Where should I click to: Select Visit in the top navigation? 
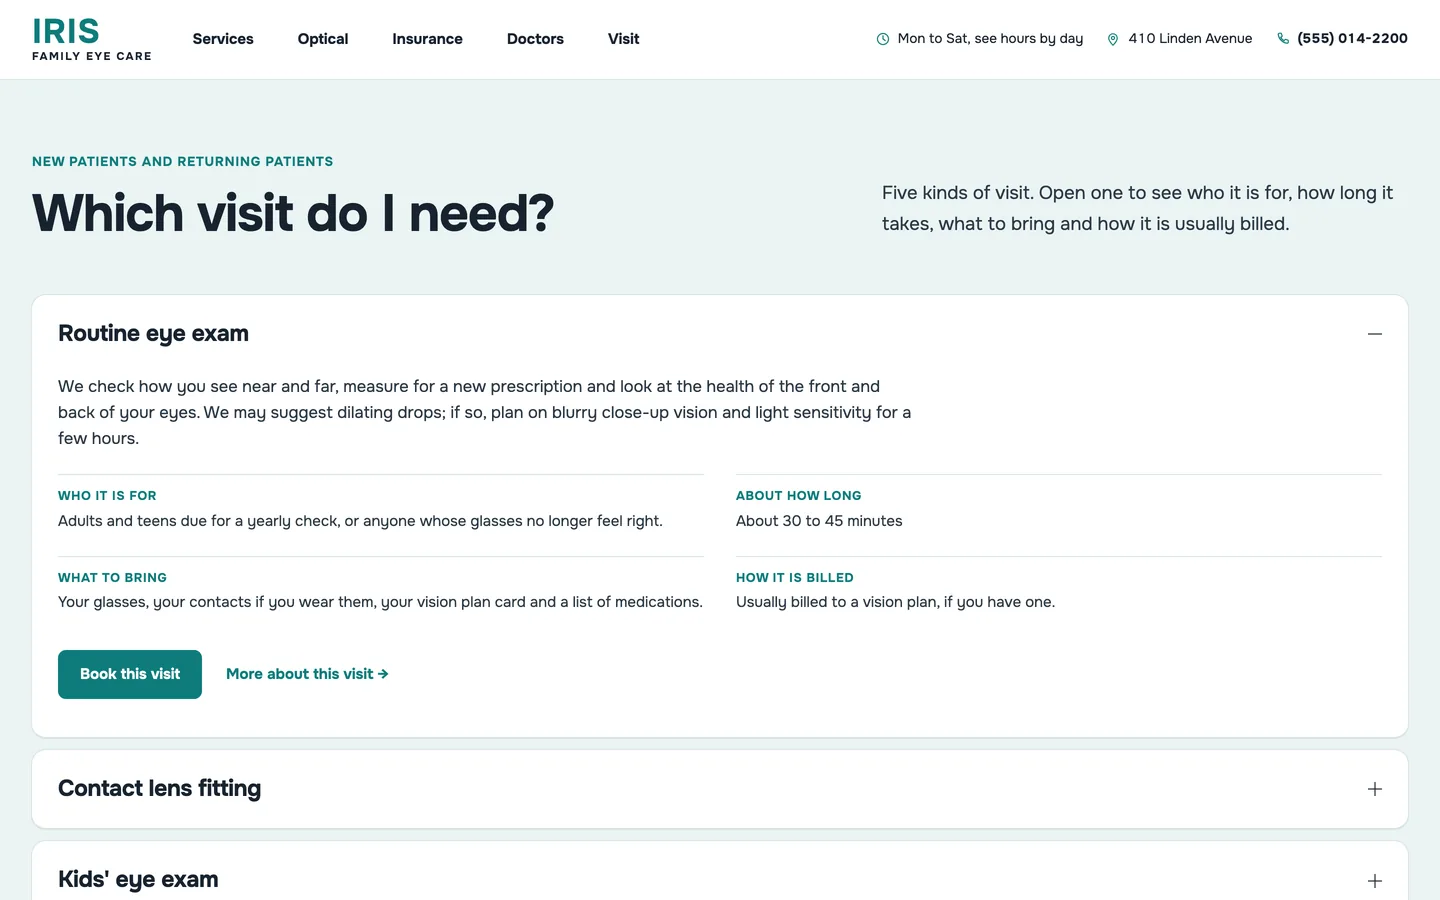623,39
